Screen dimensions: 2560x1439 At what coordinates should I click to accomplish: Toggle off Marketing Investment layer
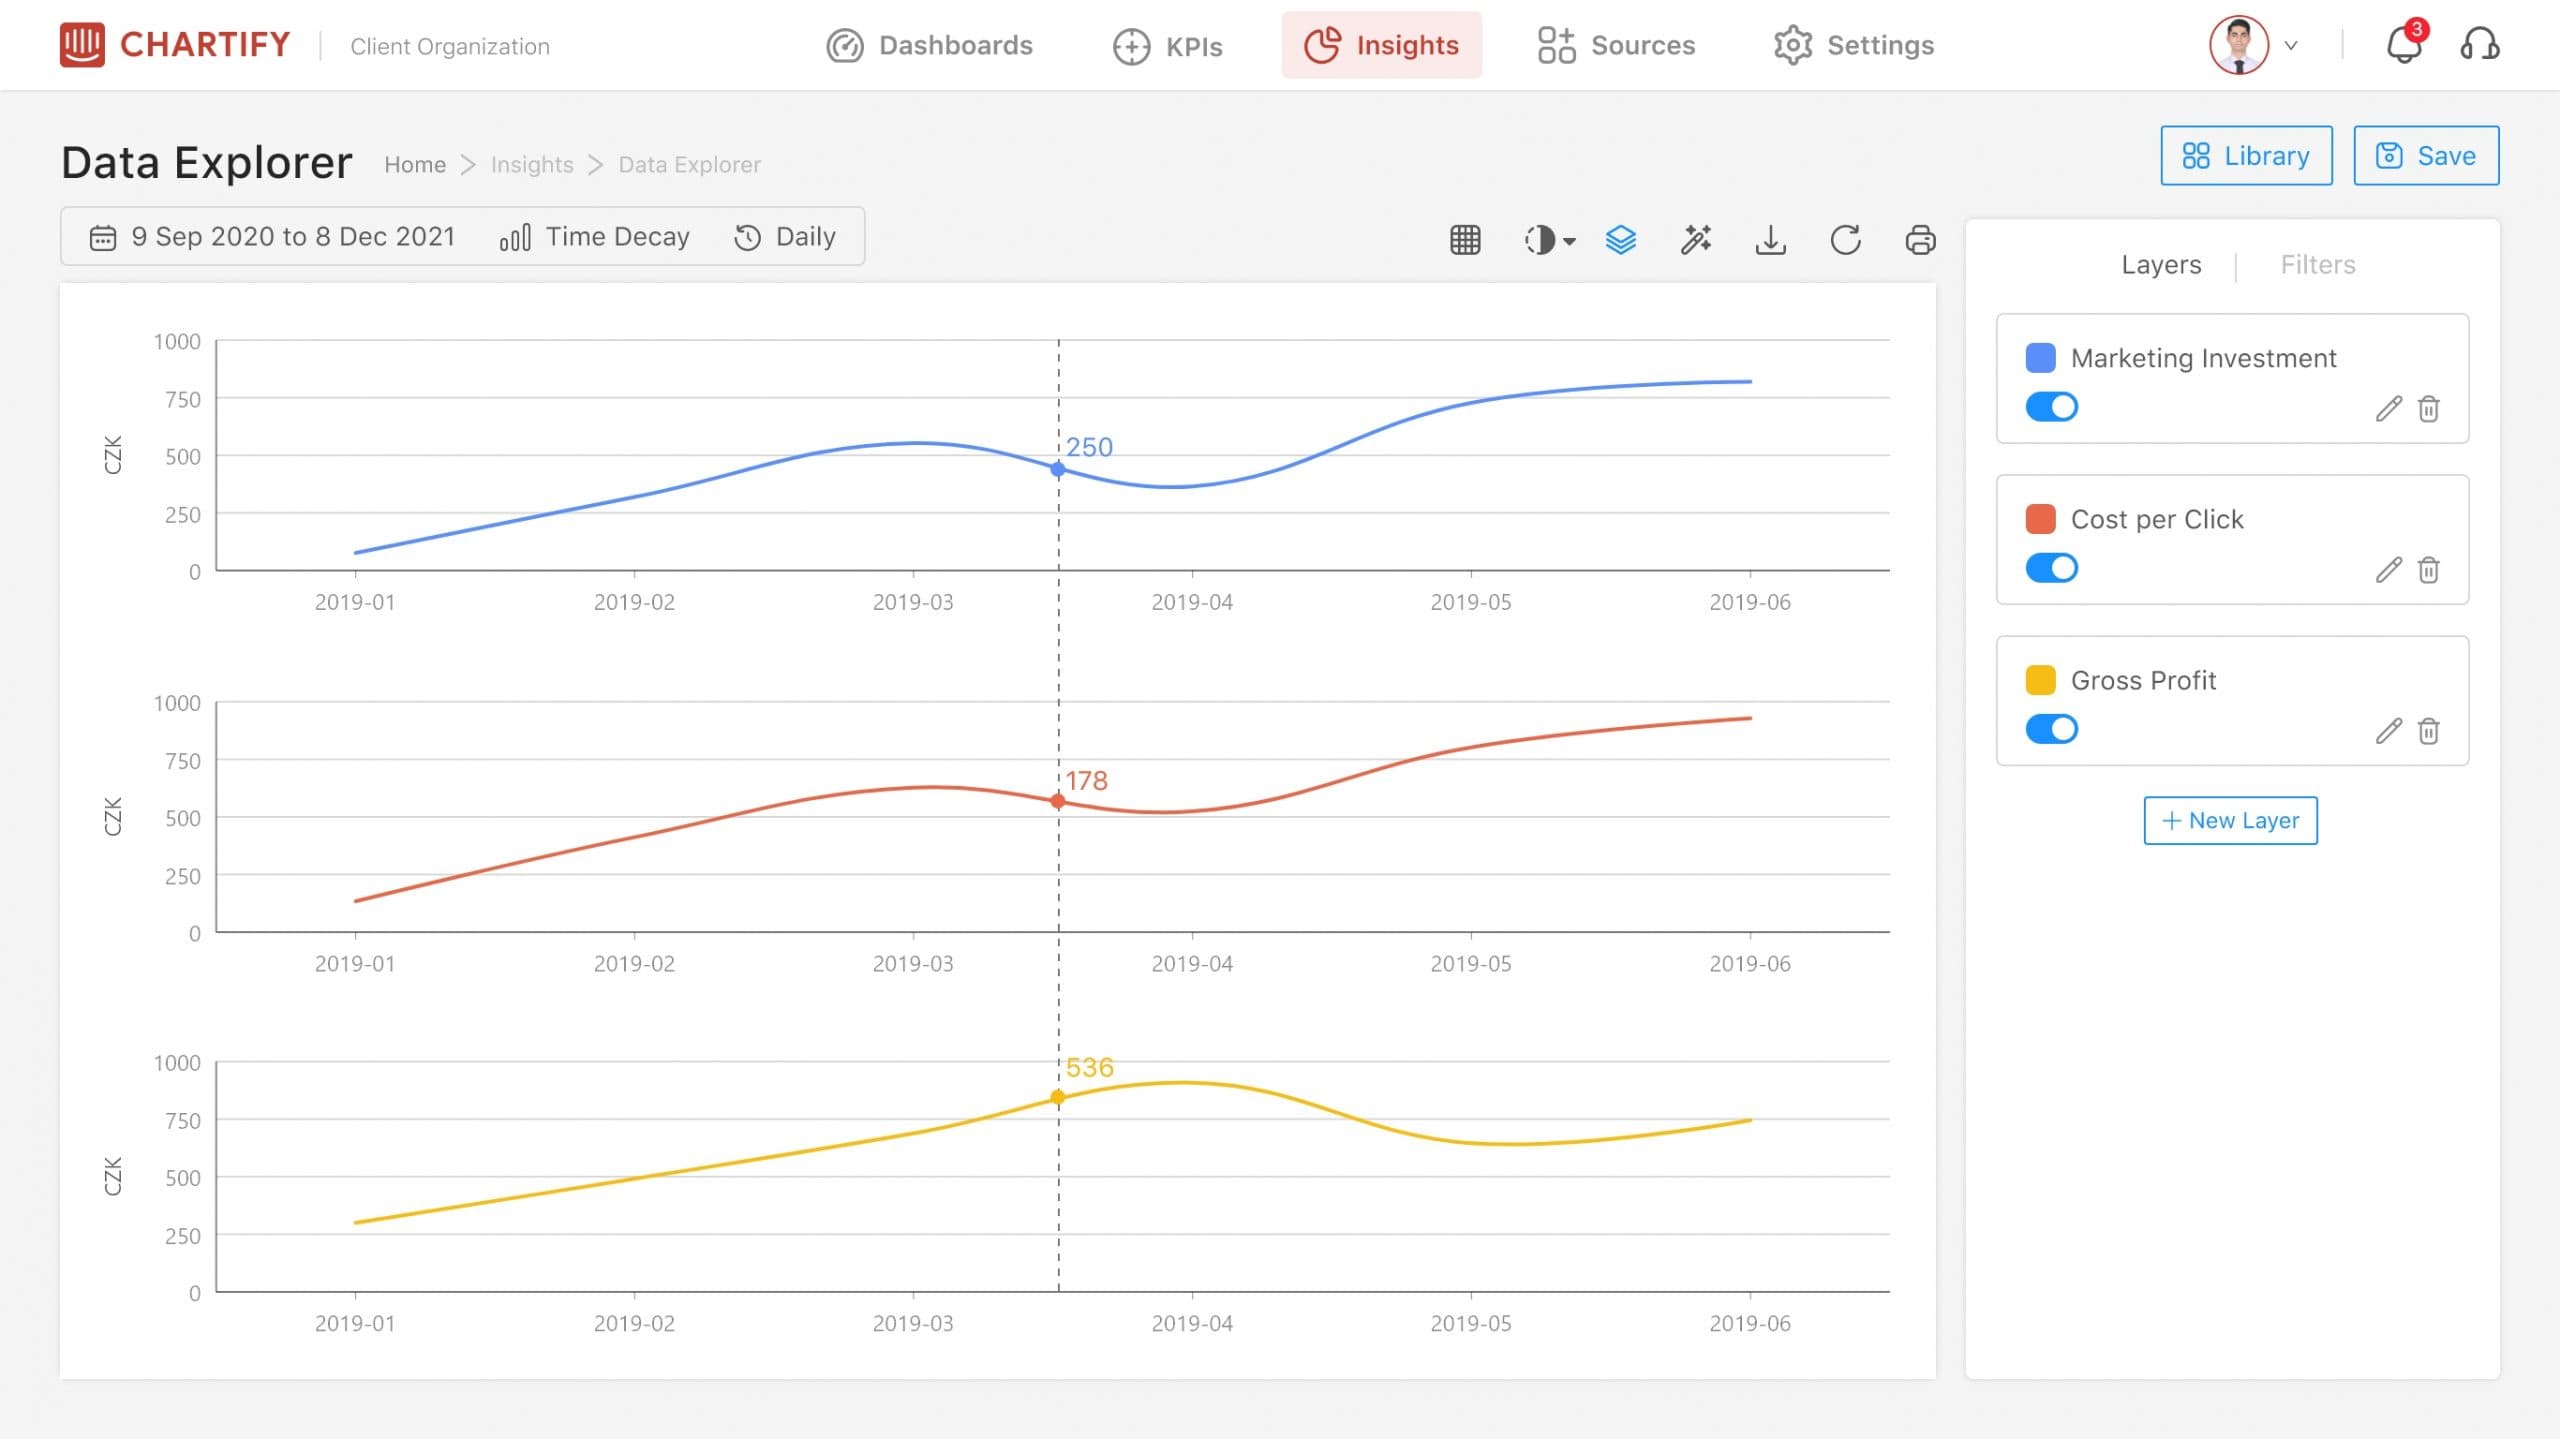2051,407
